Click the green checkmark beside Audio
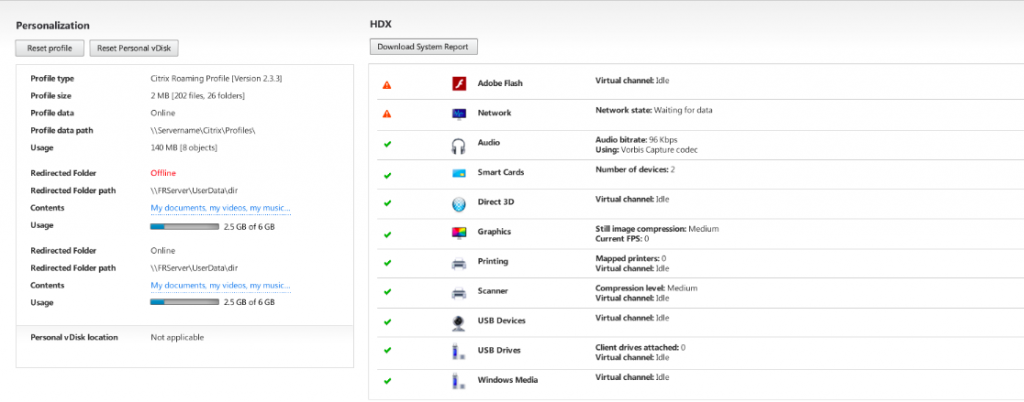 click(x=387, y=144)
